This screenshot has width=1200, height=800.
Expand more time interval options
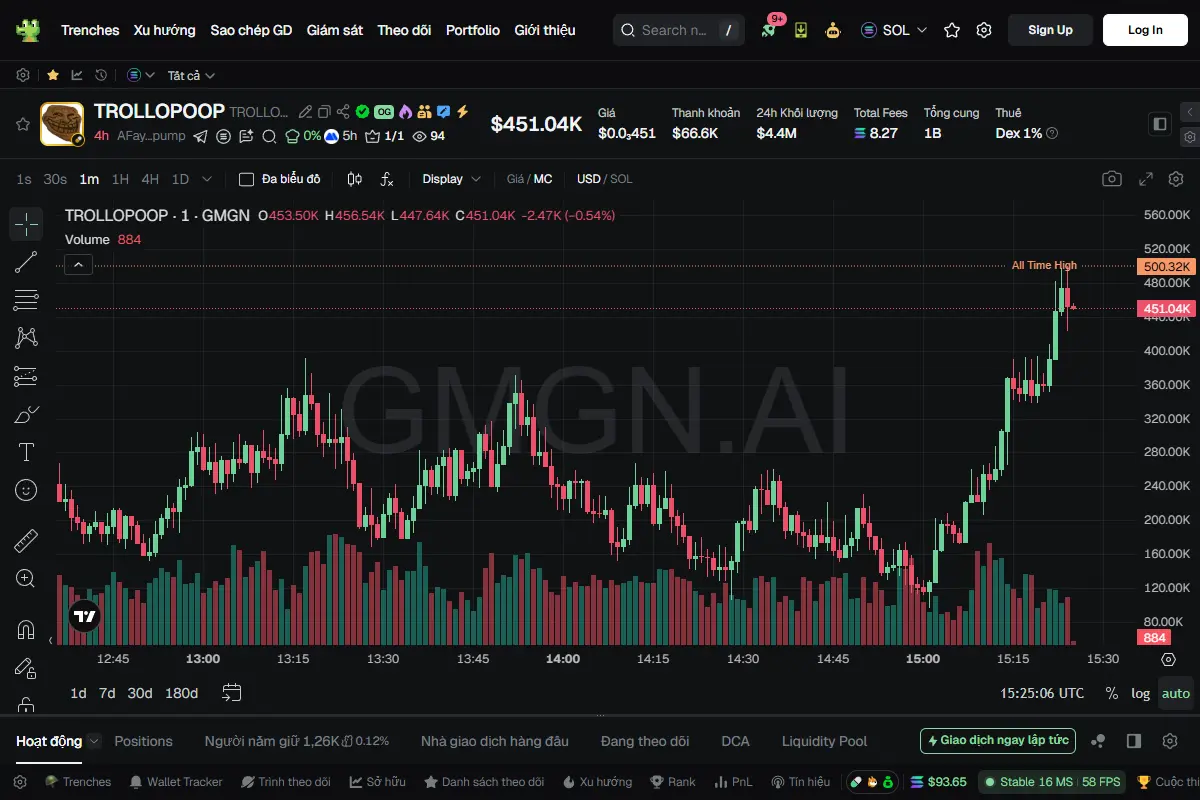[207, 179]
